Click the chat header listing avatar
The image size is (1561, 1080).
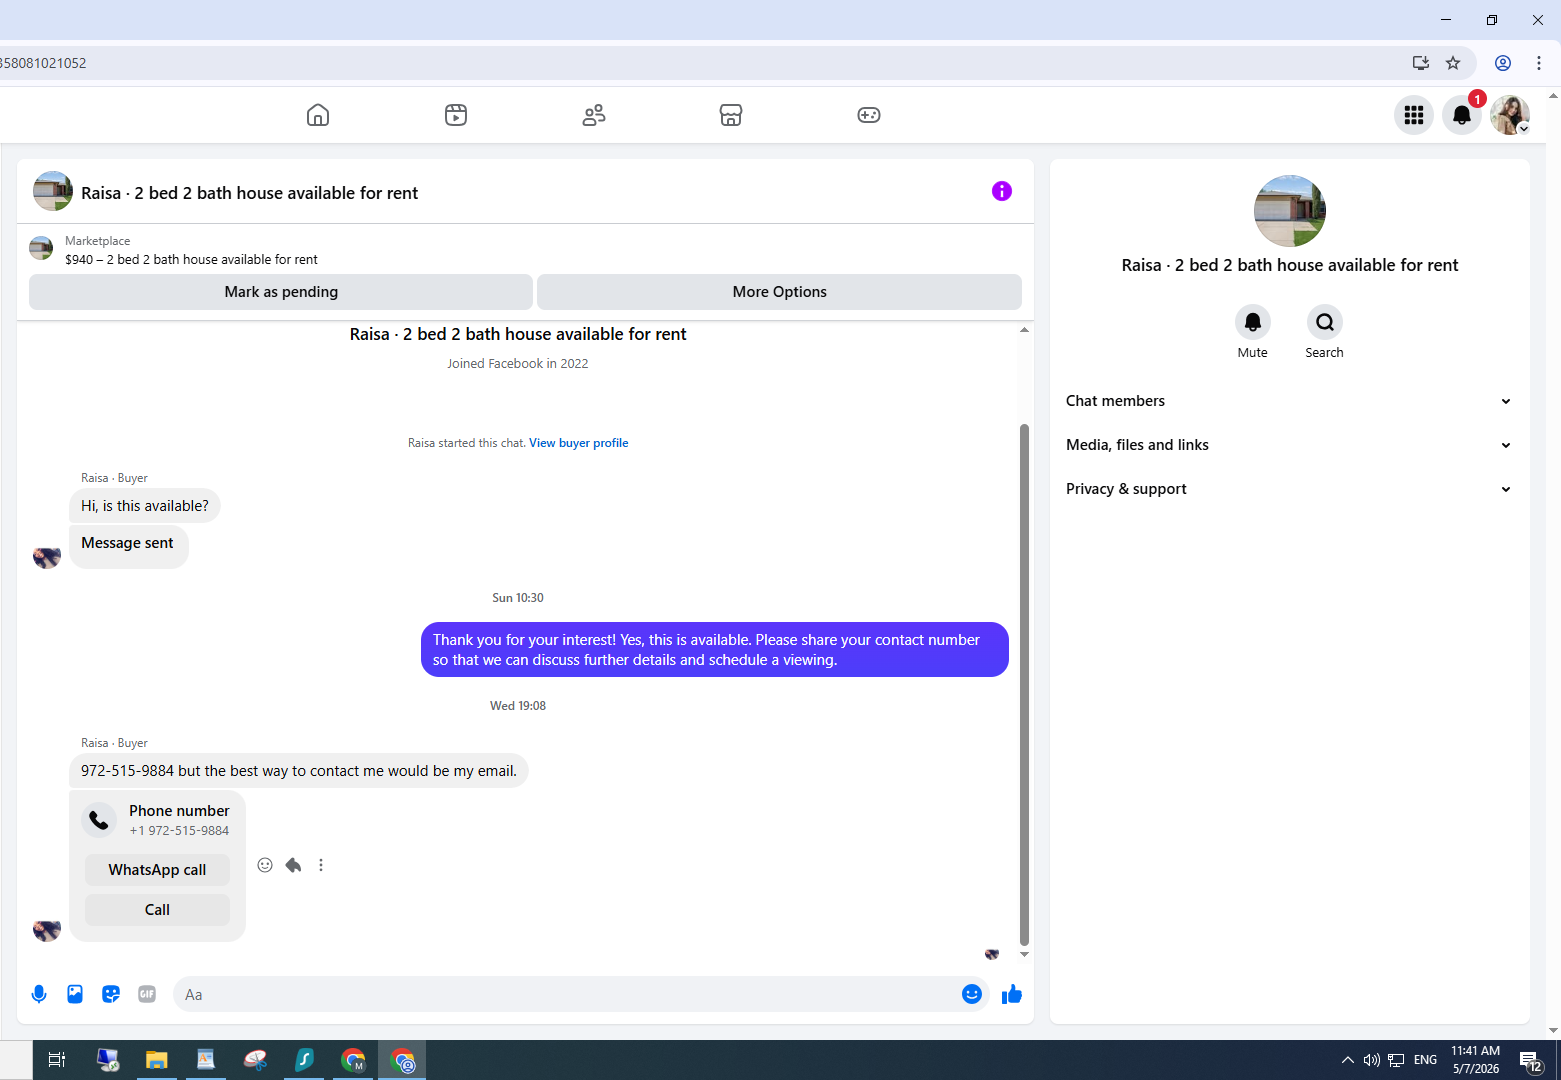53,191
